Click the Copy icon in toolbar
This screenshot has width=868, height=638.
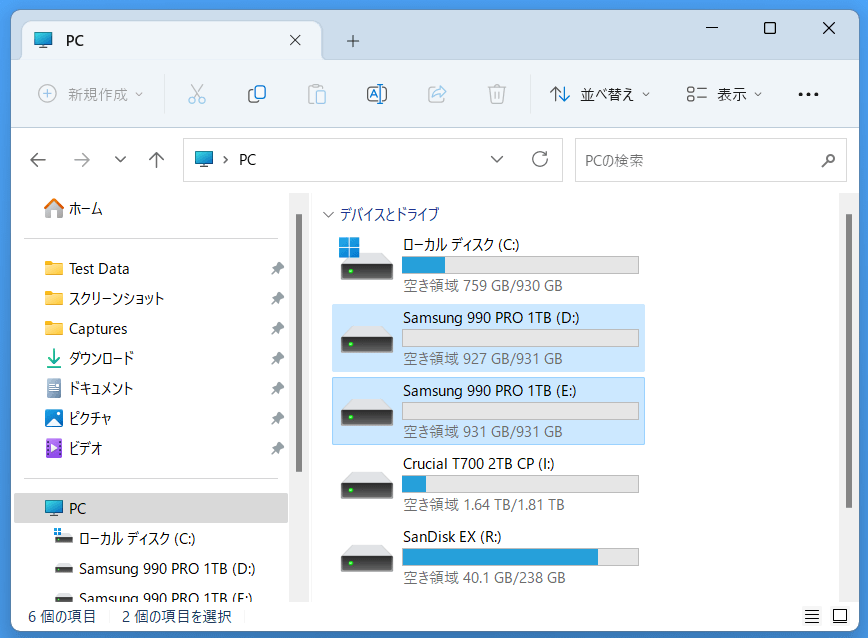[x=257, y=94]
